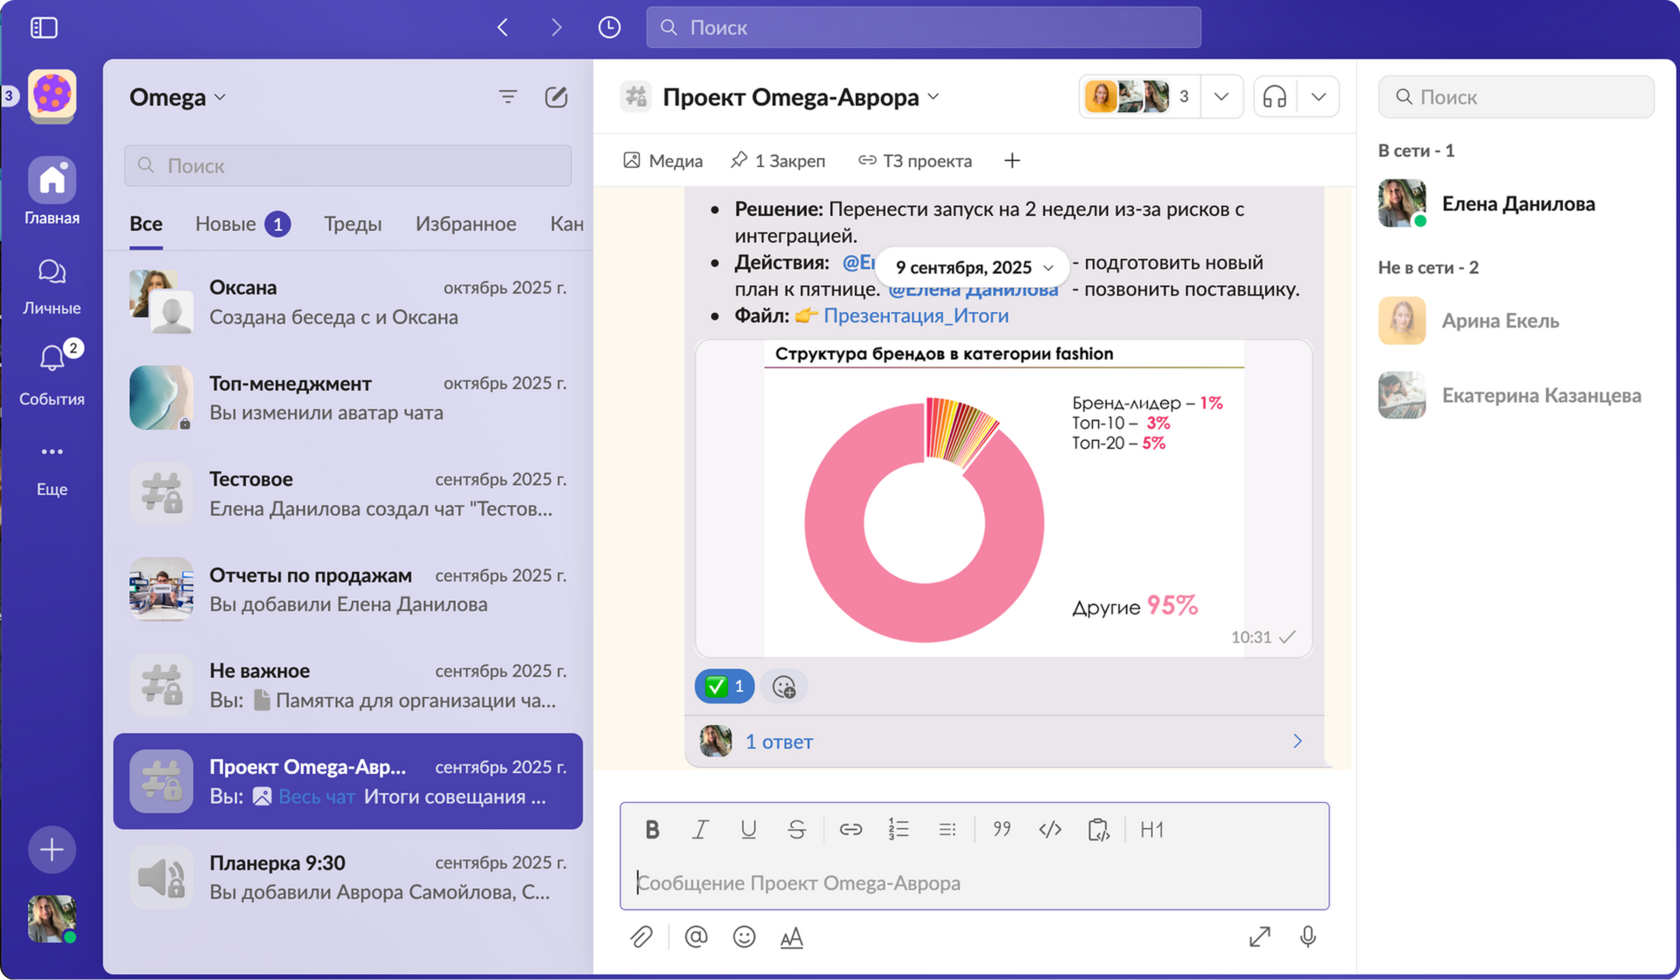1680x980 pixels.
Task: Open the Презентация_Итоги file link
Action: point(916,316)
